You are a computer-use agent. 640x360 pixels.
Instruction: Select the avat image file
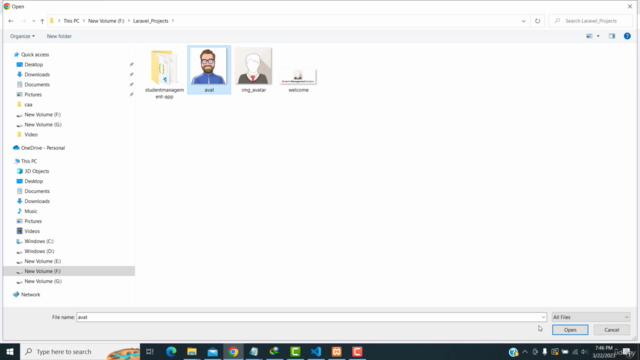point(209,70)
